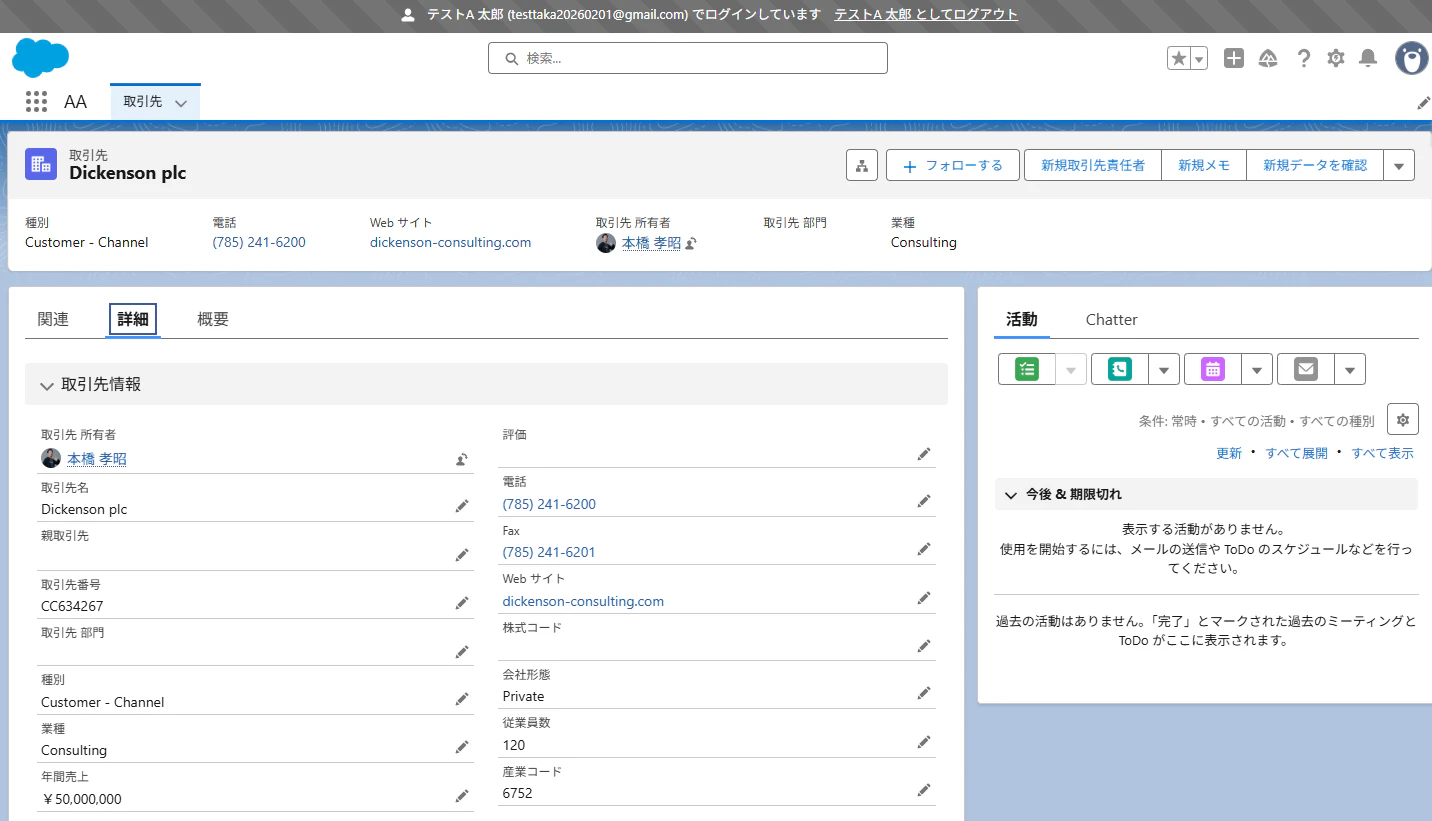The width and height of the screenshot is (1432, 821).
Task: Edit the 株式コード field pencil
Action: click(924, 646)
